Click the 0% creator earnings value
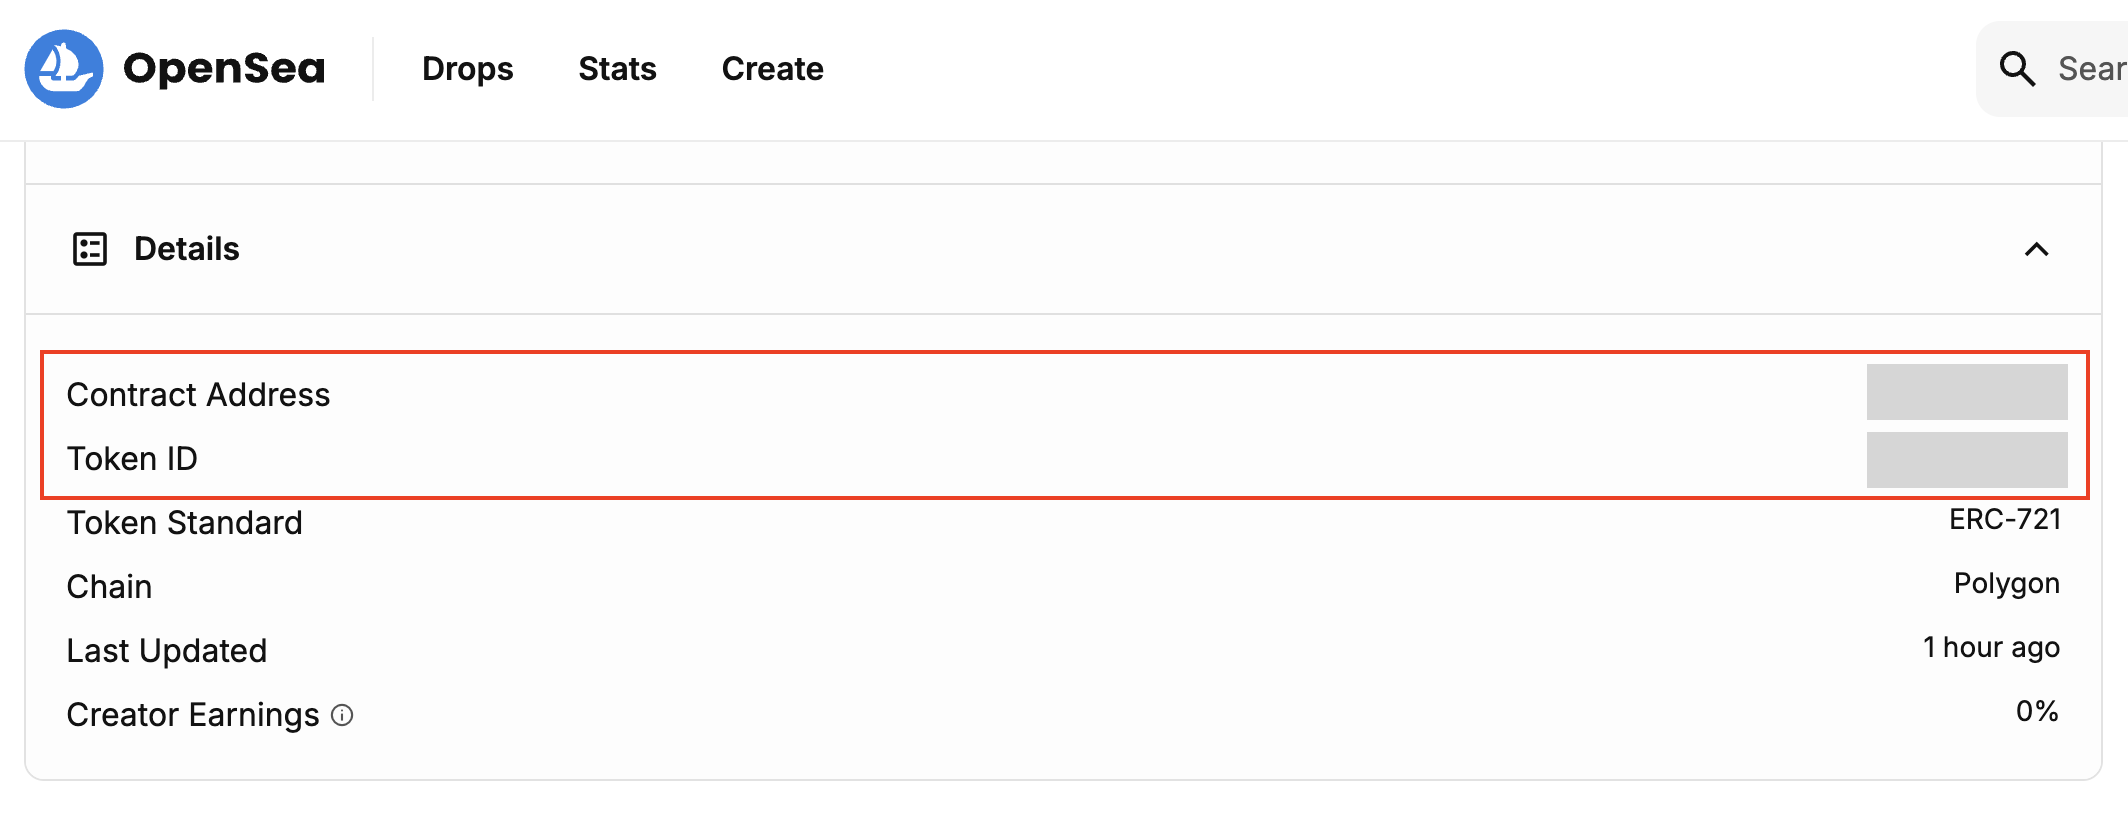This screenshot has width=2128, height=820. click(2037, 712)
